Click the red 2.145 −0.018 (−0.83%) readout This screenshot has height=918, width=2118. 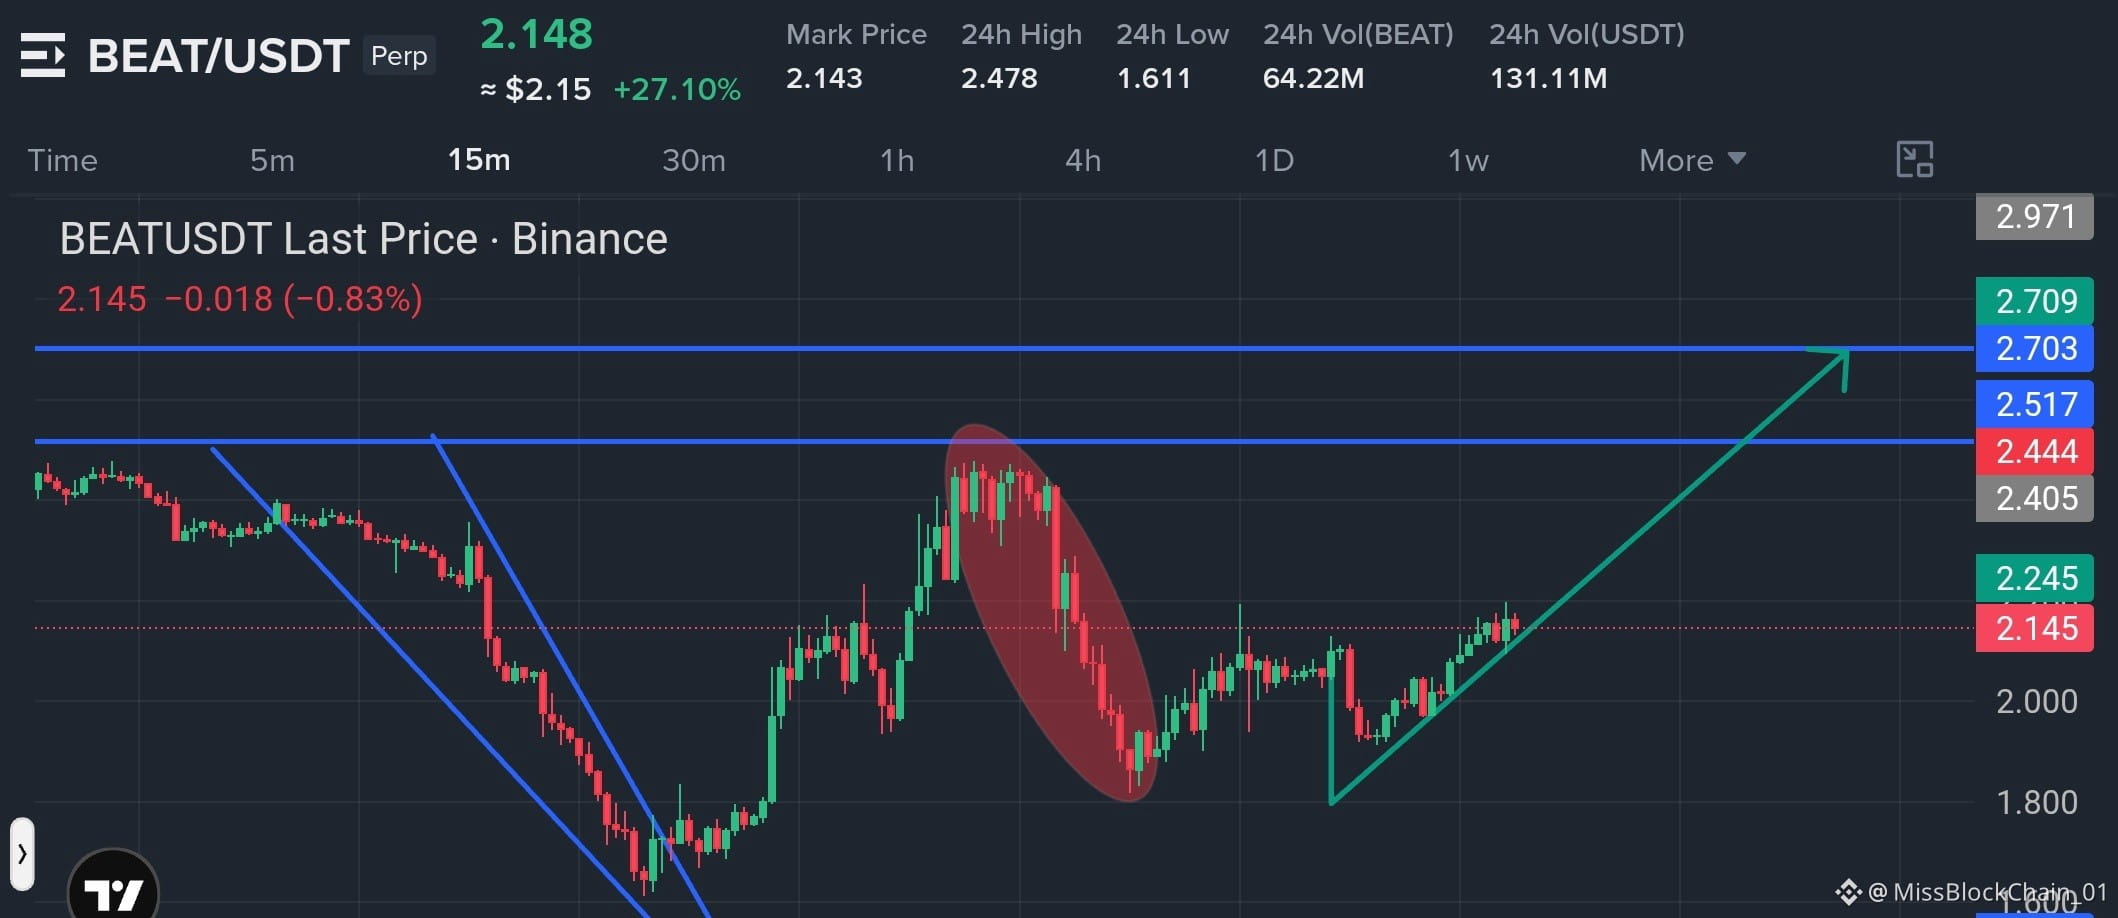pyautogui.click(x=240, y=299)
